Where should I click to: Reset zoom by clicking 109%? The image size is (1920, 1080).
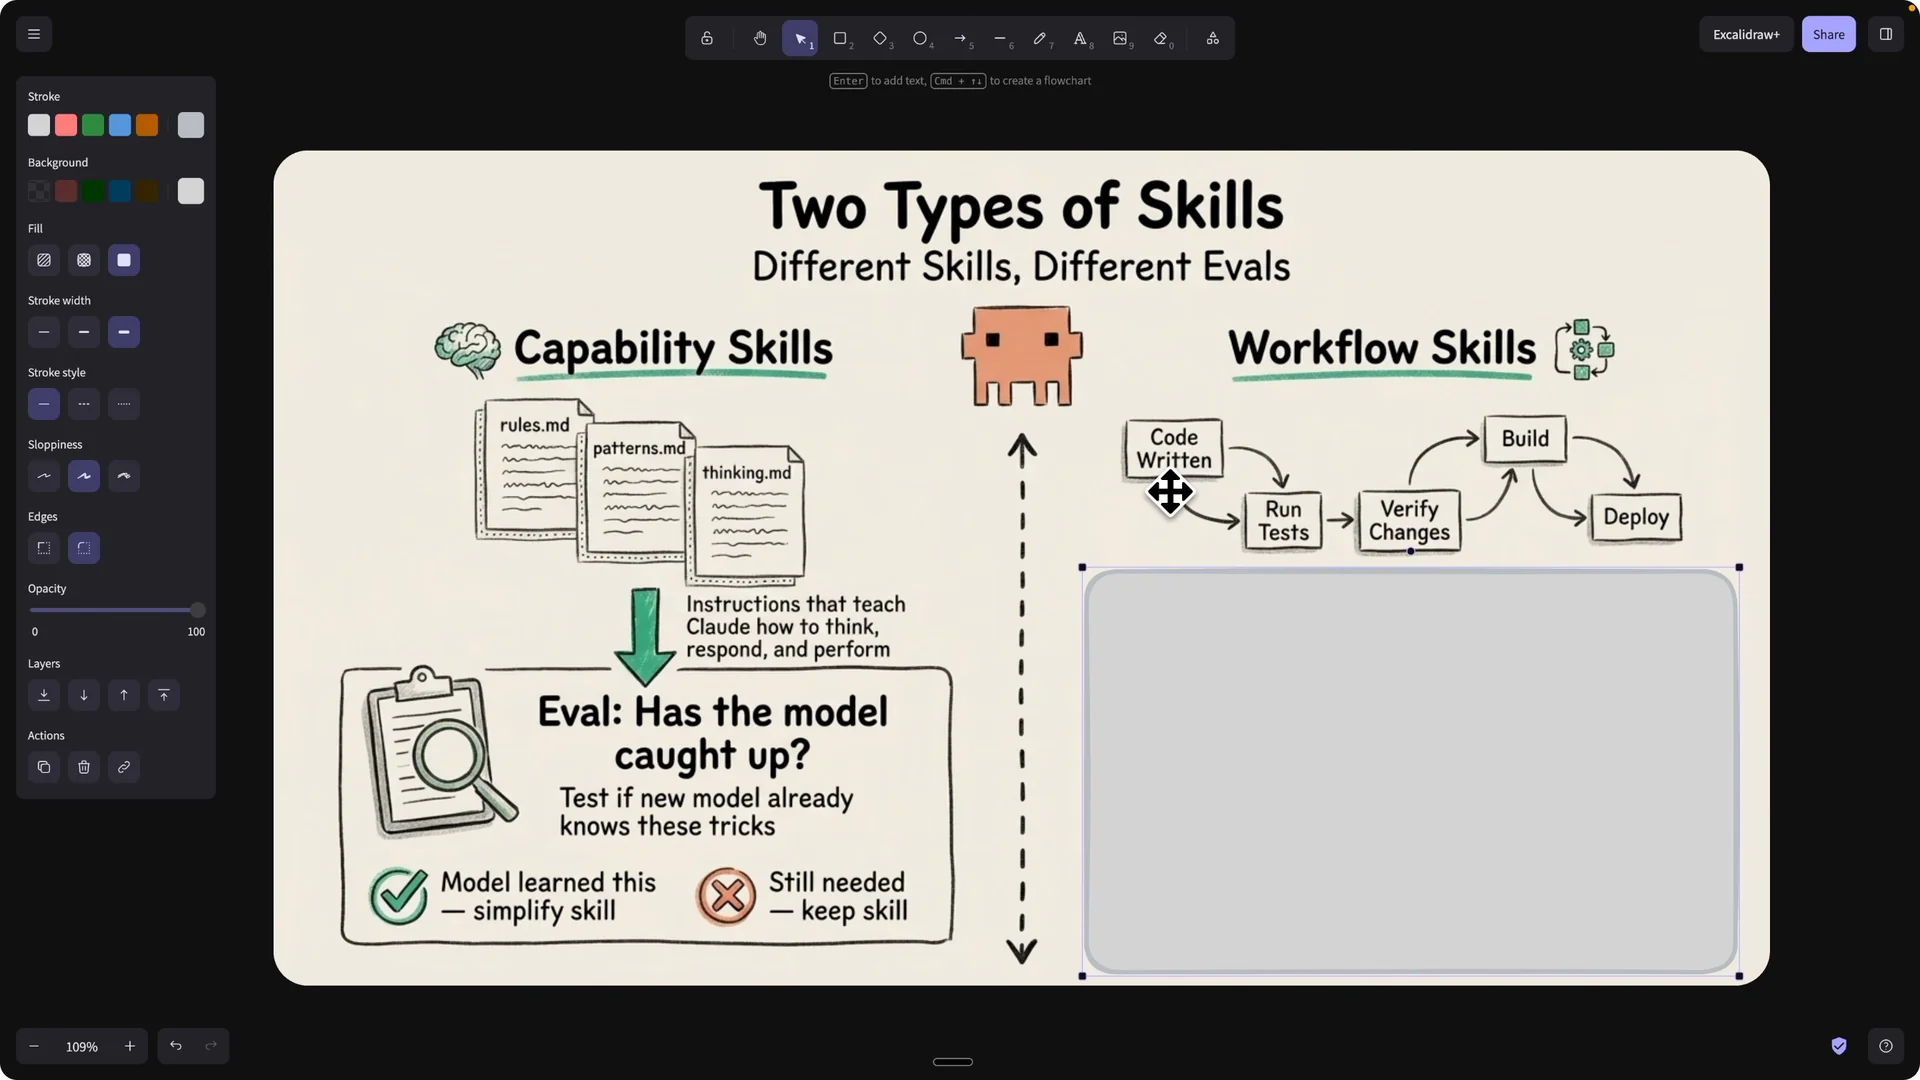point(82,1046)
